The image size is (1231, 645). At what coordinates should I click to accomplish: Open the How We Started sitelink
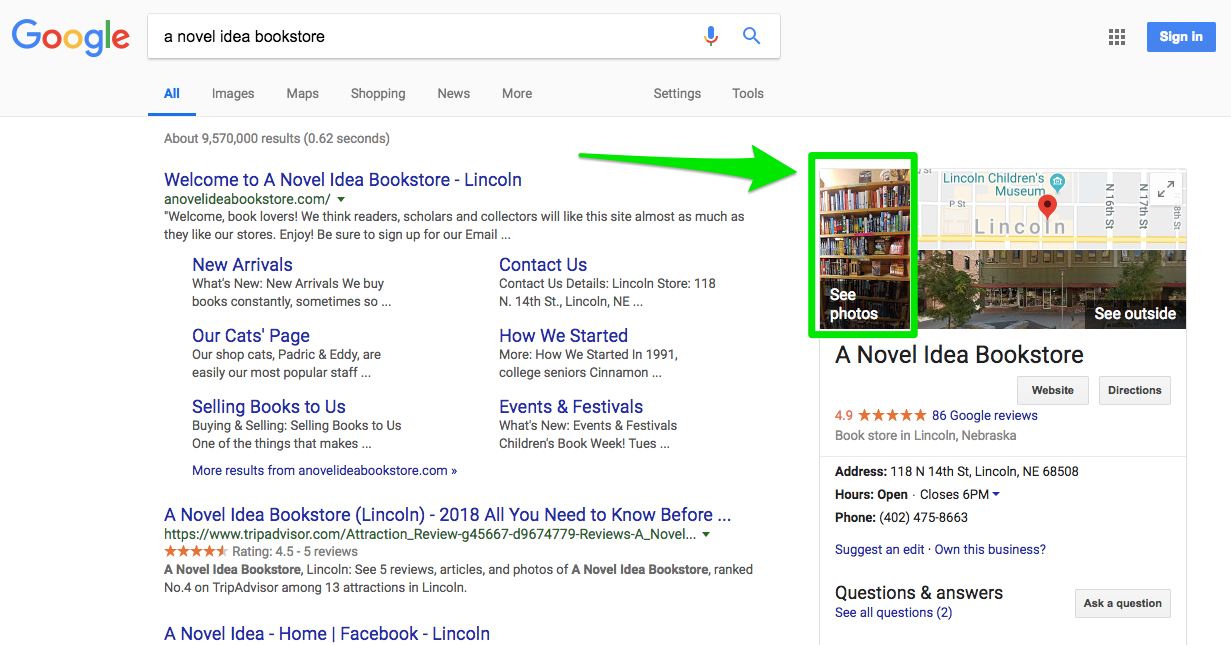[563, 336]
